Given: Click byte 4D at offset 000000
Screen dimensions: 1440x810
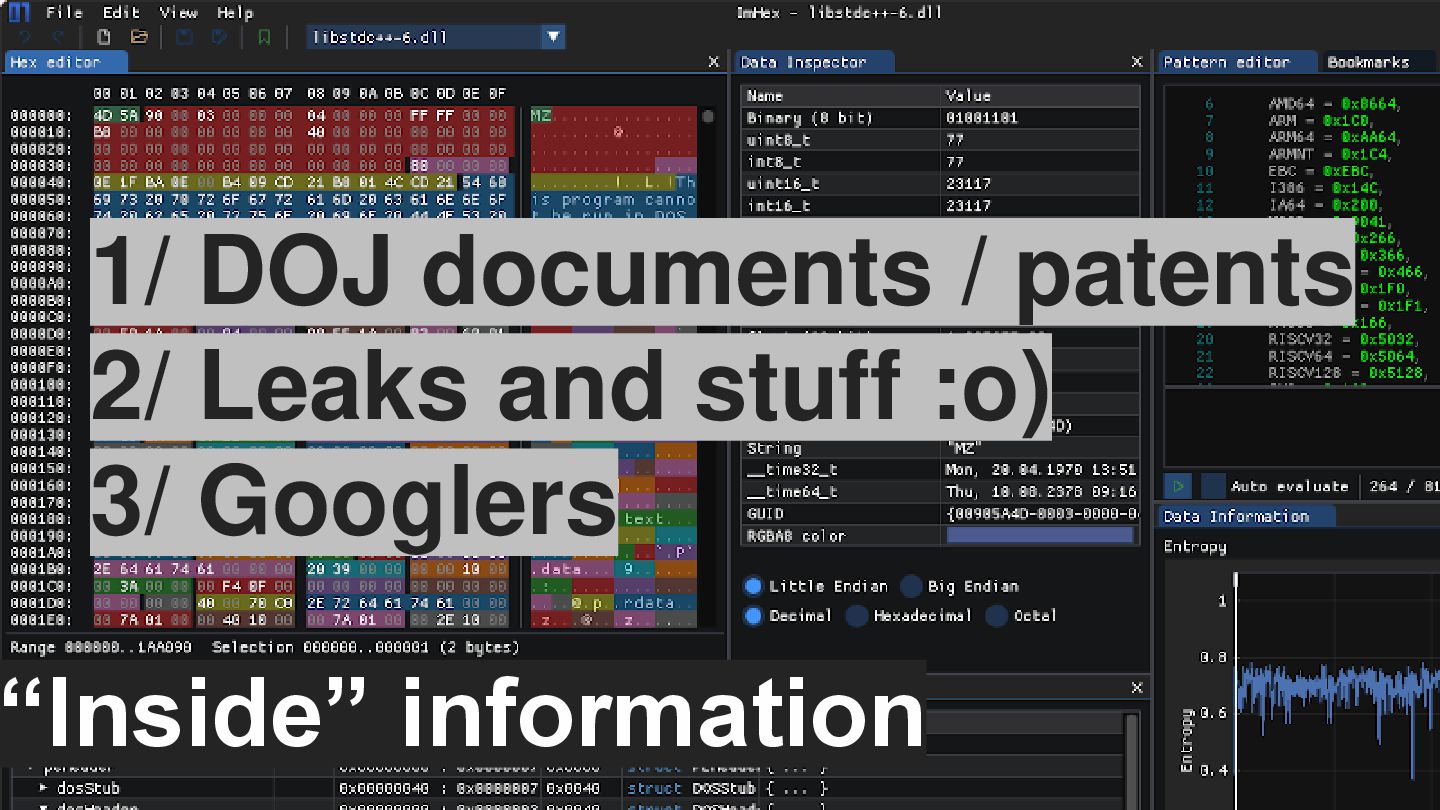Looking at the screenshot, I should tap(102, 116).
